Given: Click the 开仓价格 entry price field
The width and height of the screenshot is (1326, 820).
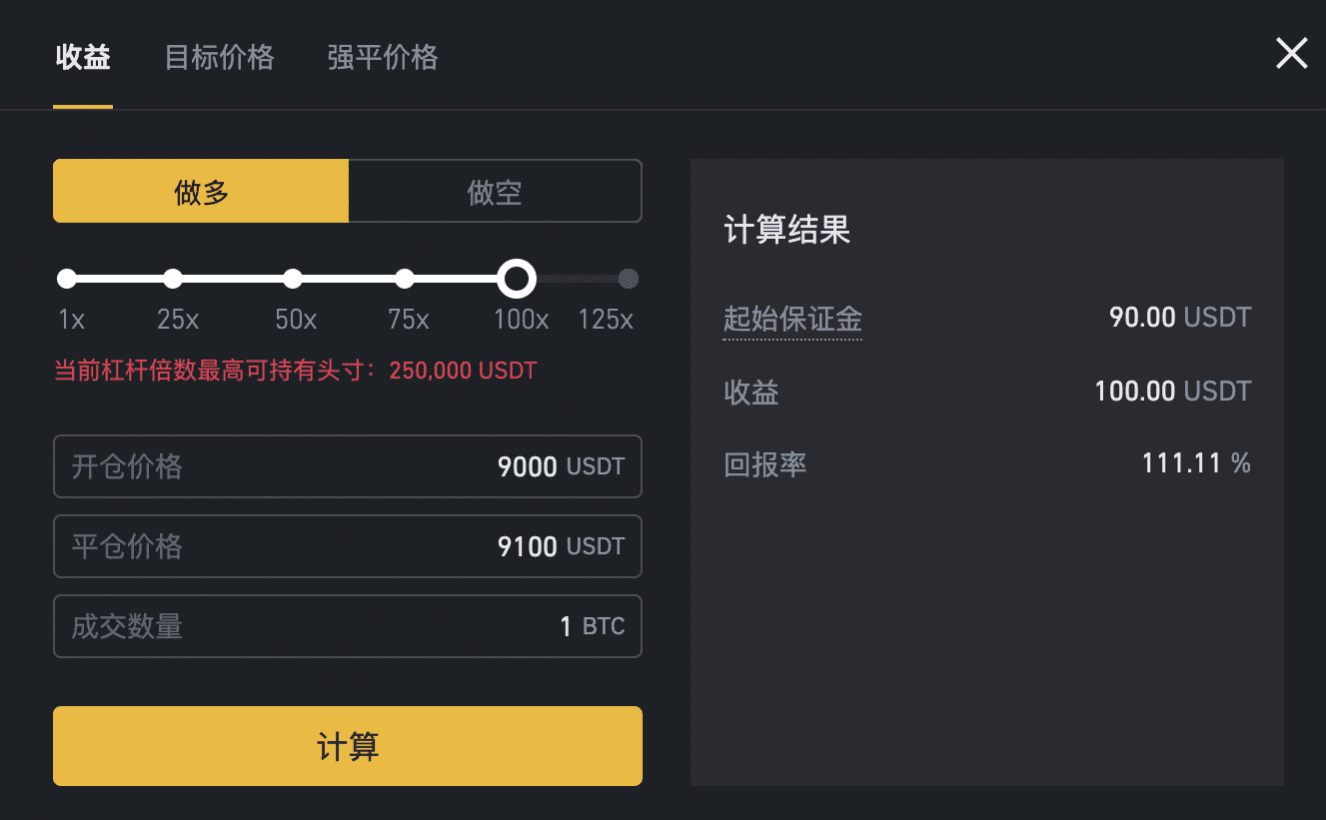Looking at the screenshot, I should pyautogui.click(x=347, y=466).
